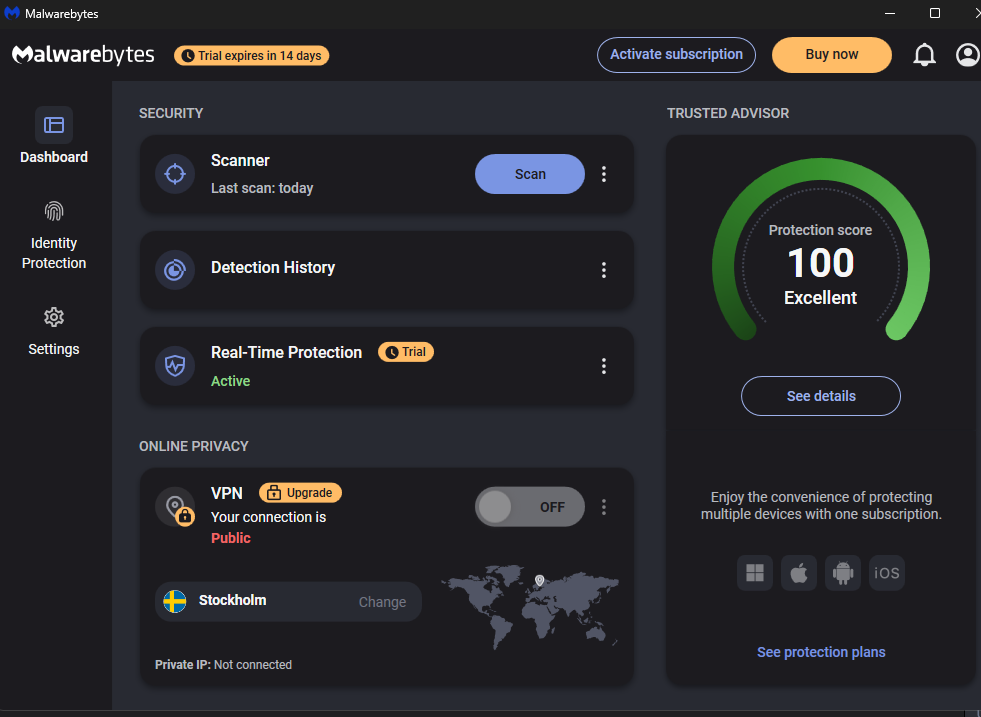
Task: Maximize the Malwarebytes window
Action: [x=935, y=13]
